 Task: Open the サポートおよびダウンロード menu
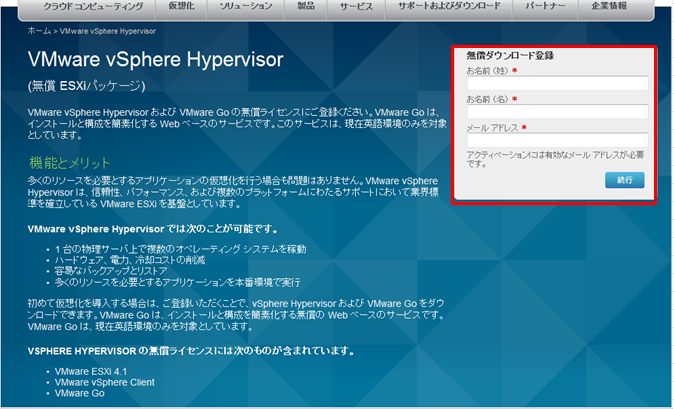(449, 6)
